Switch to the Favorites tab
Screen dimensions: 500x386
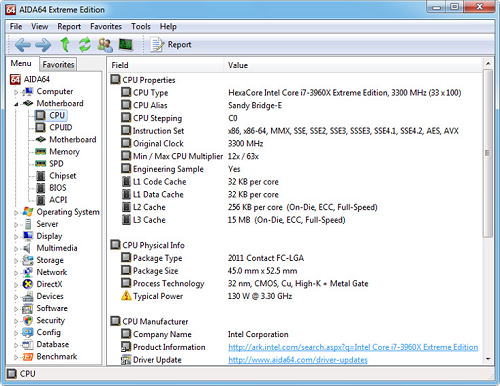(58, 64)
